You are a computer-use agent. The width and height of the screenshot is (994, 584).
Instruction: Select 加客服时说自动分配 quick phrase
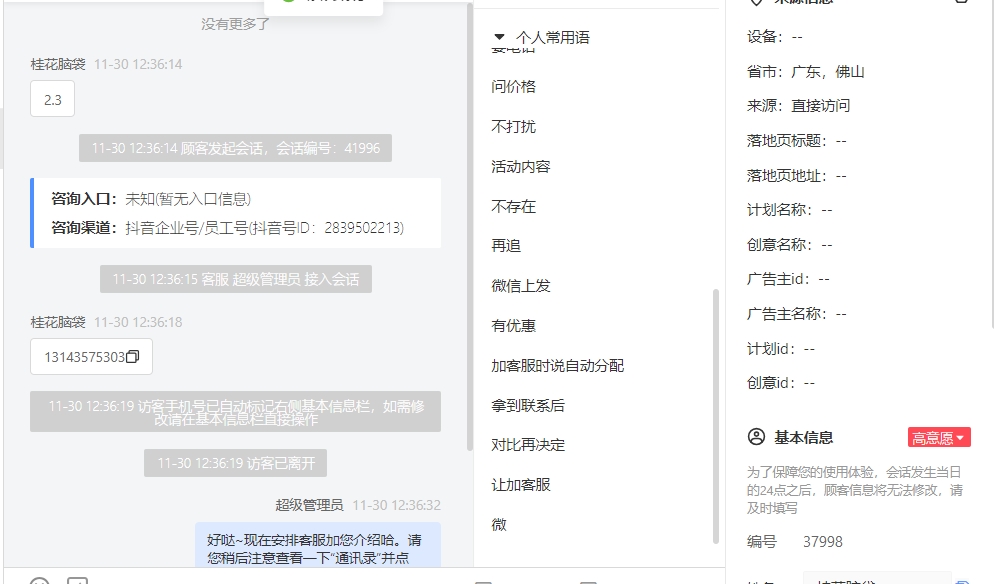click(558, 366)
